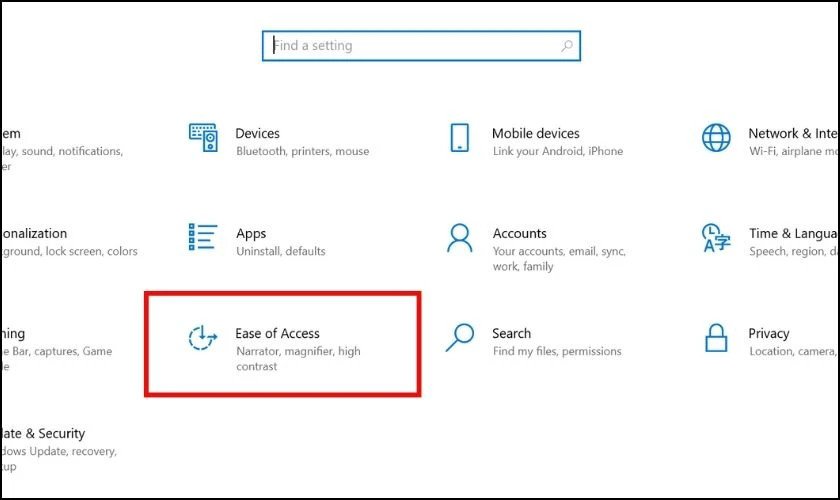Viewport: 840px width, 500px height.
Task: Click the magnifier icon inside the search box
Action: click(567, 46)
